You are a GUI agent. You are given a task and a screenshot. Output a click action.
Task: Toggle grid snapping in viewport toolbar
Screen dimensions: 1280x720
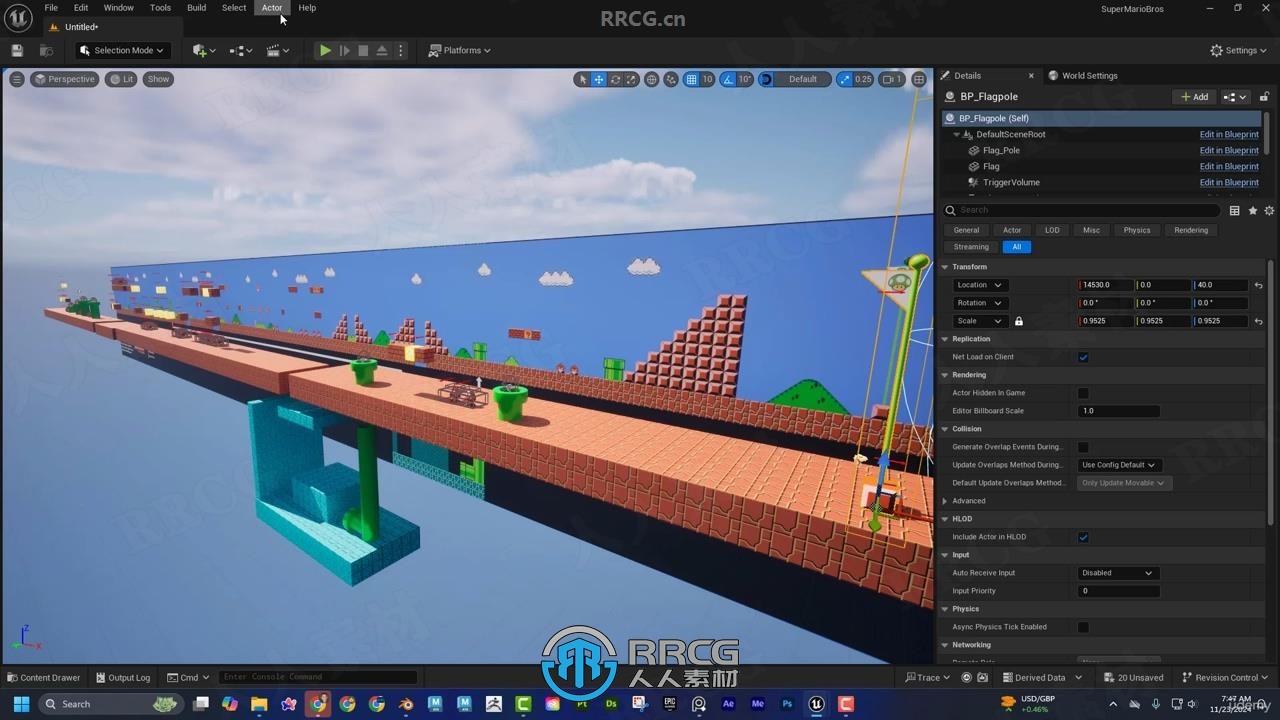point(691,79)
